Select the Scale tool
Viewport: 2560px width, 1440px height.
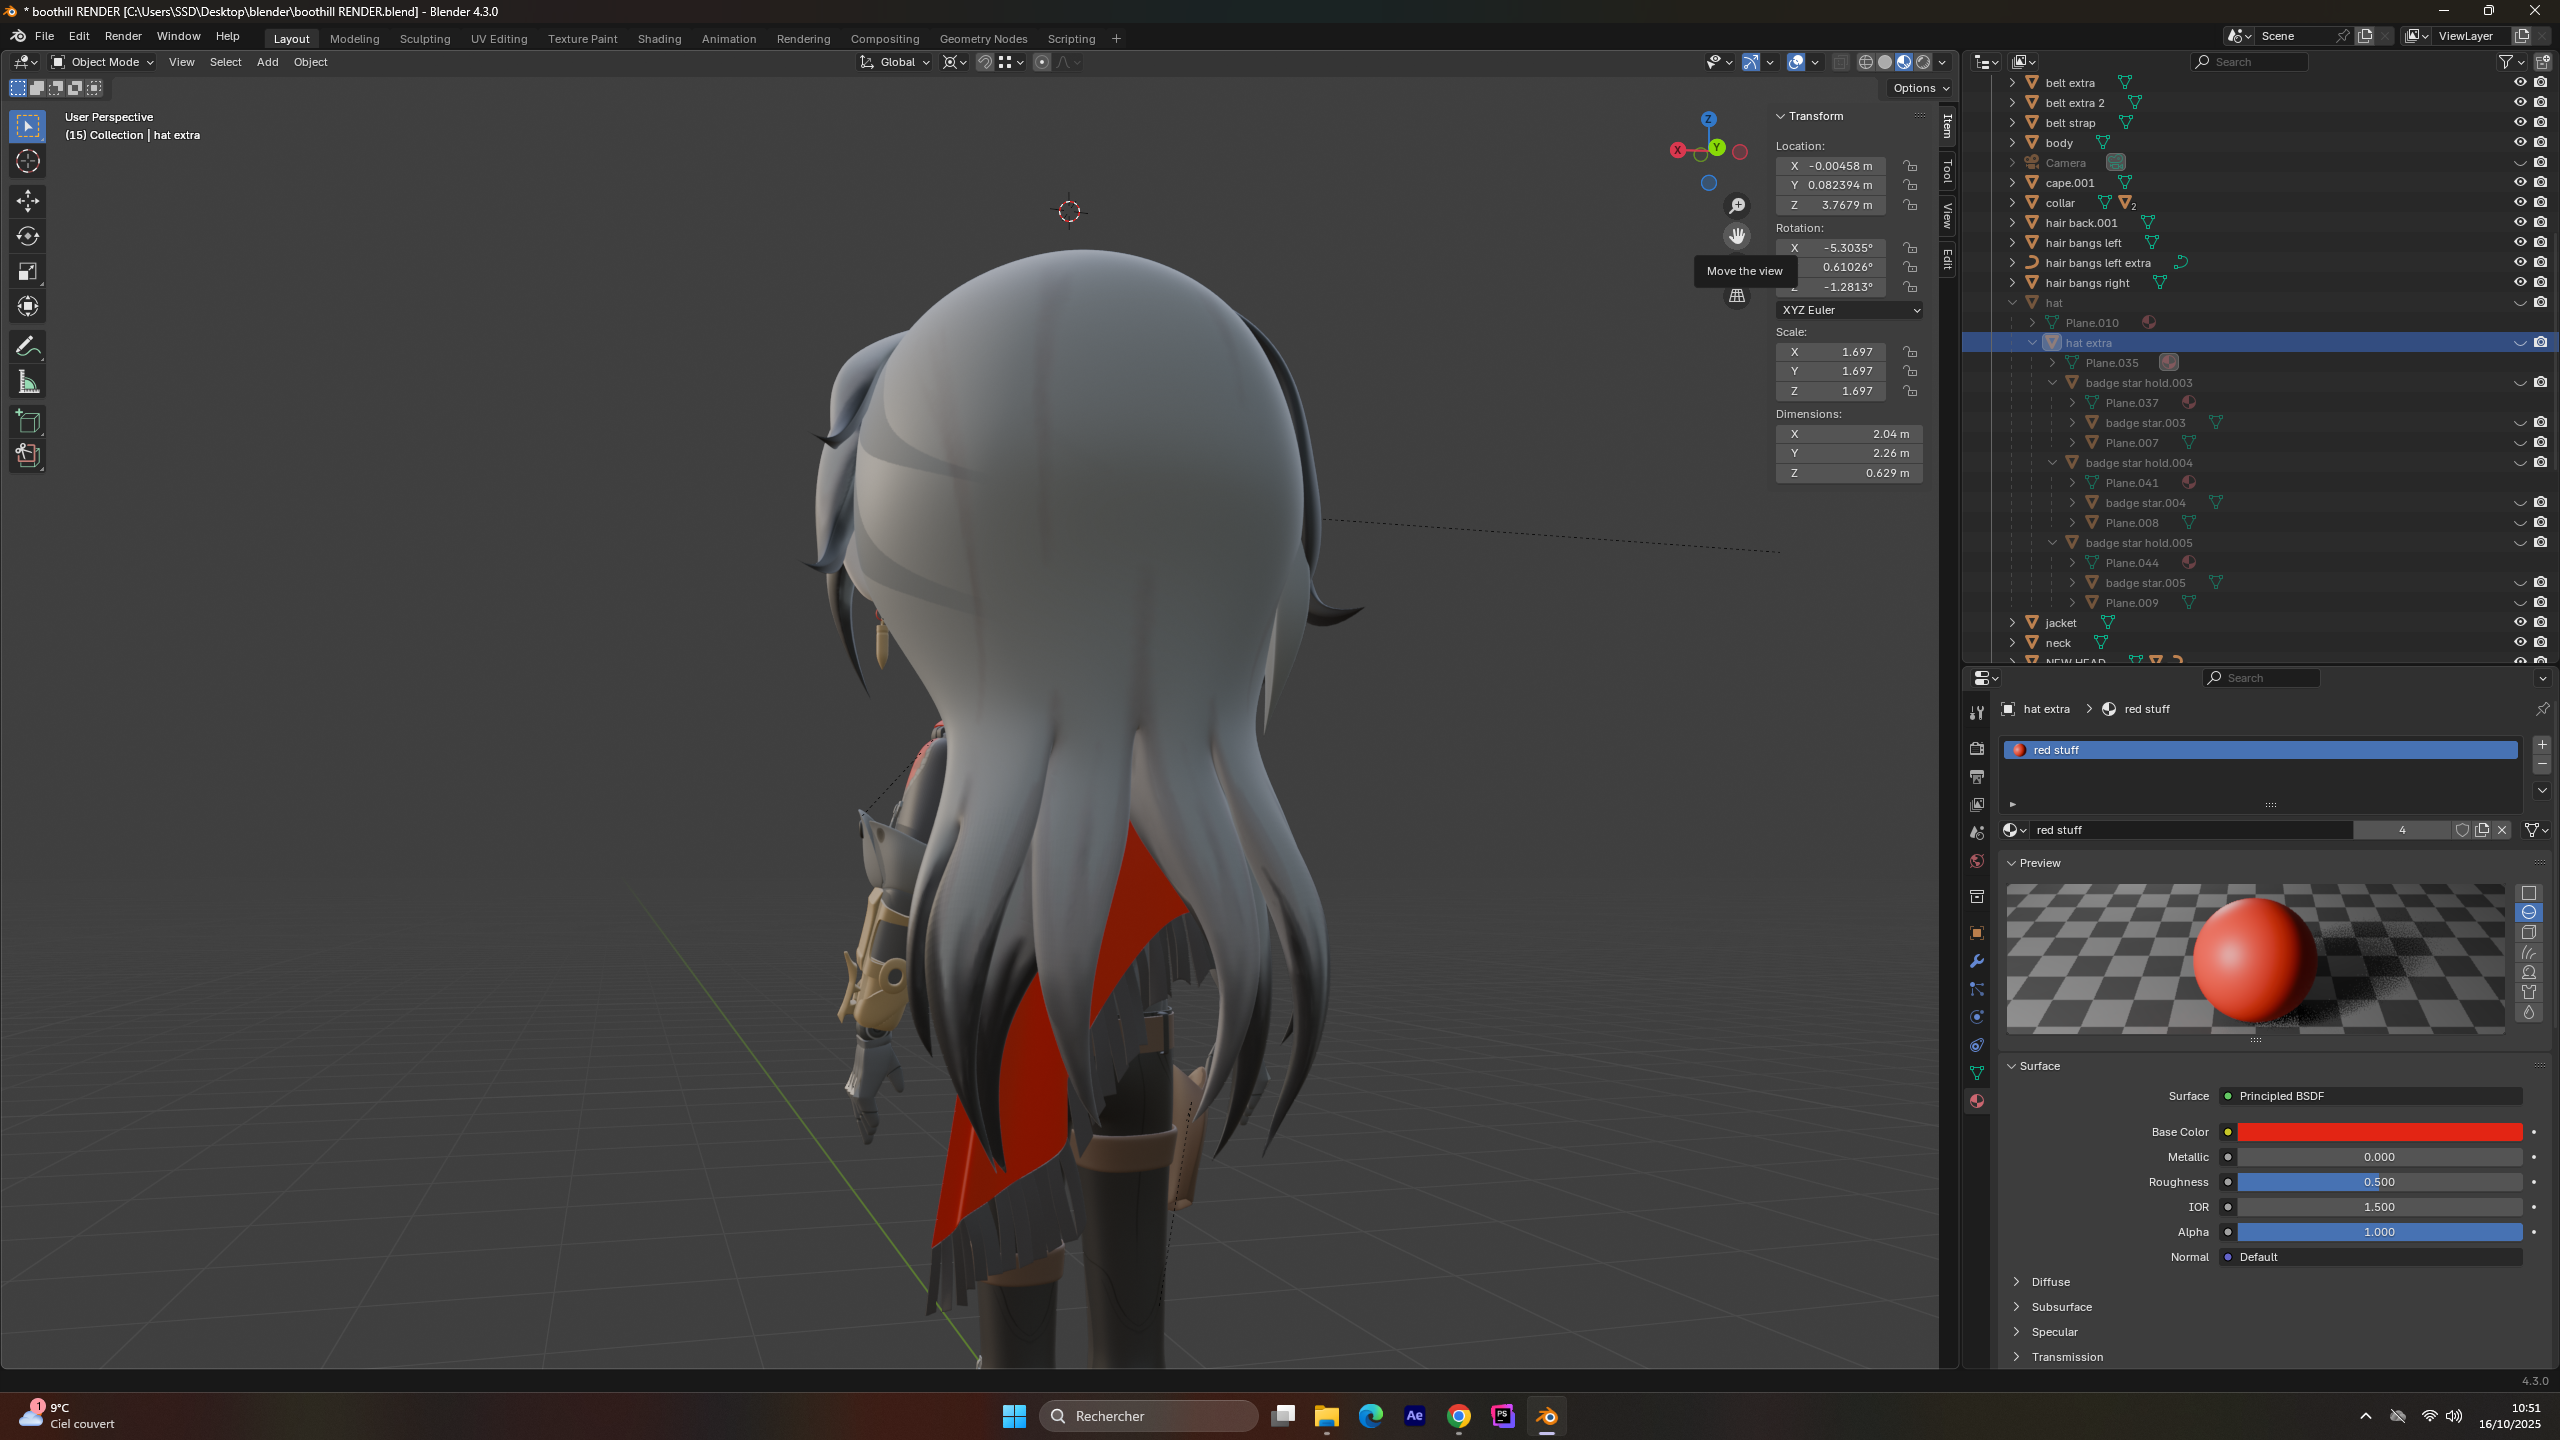[x=28, y=271]
